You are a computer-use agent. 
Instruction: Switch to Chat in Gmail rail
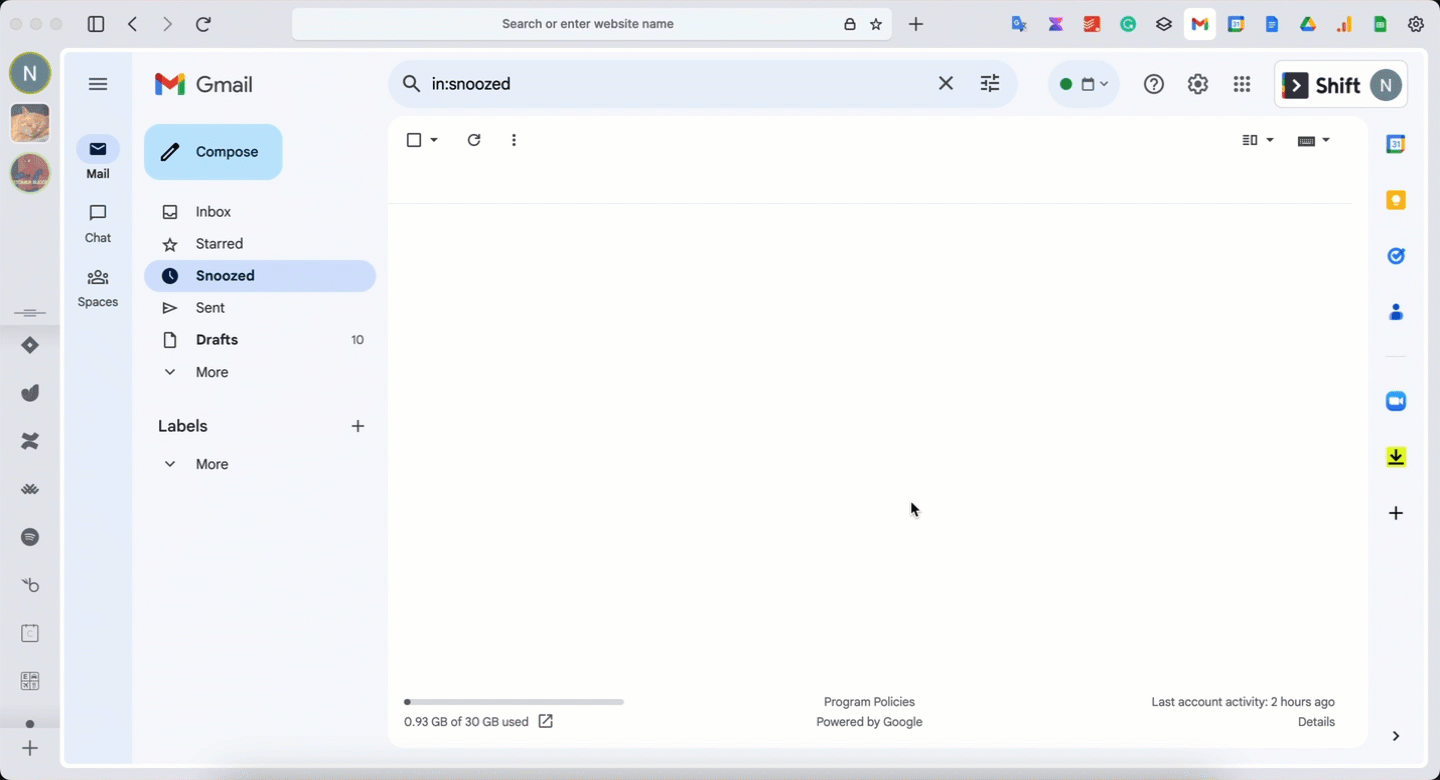(x=98, y=223)
